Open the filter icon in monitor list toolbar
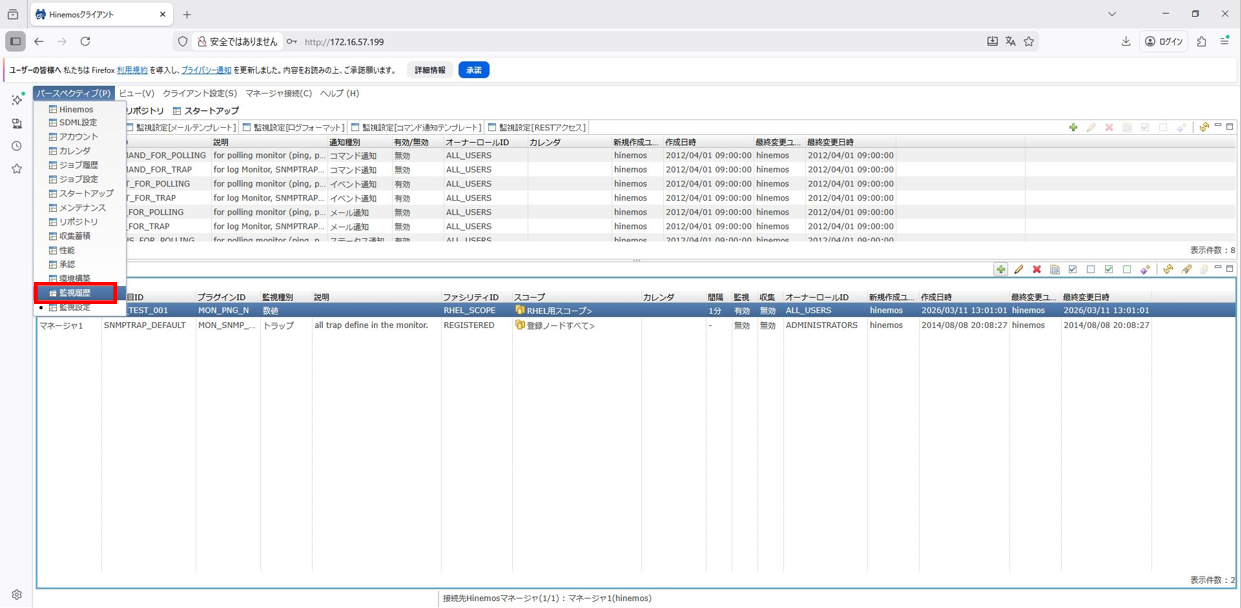 1186,269
